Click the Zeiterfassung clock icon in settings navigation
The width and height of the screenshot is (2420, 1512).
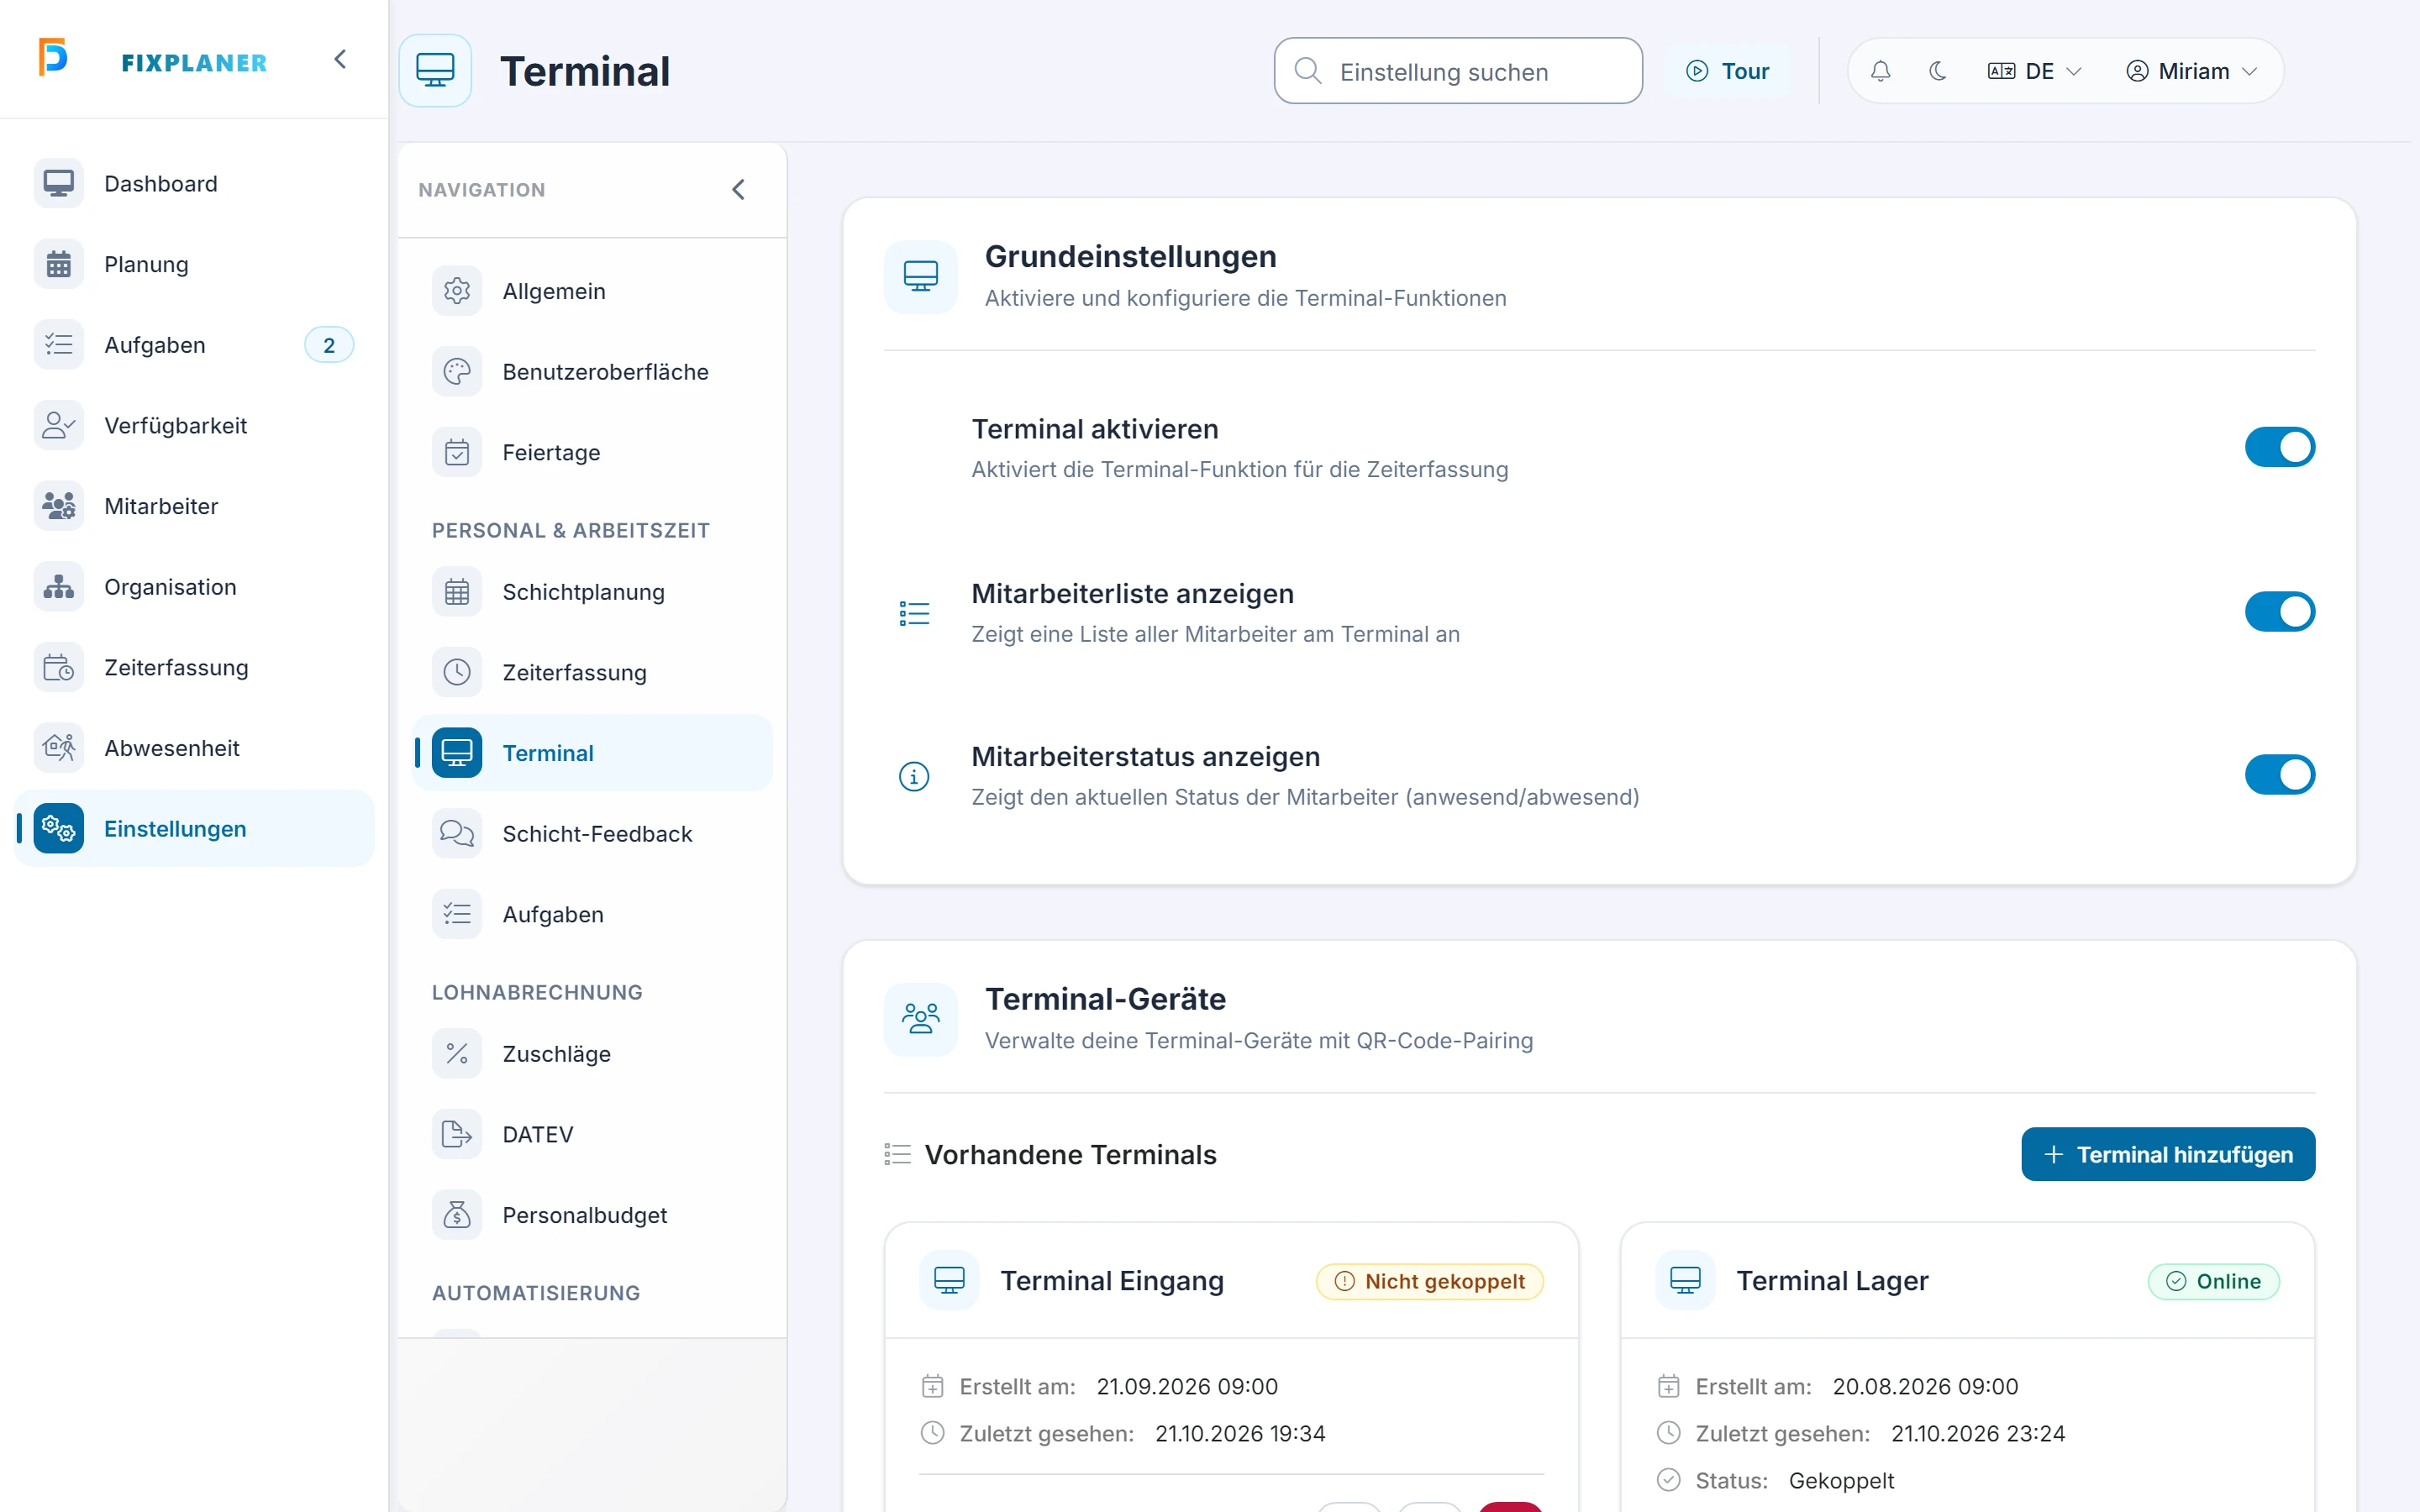457,673
